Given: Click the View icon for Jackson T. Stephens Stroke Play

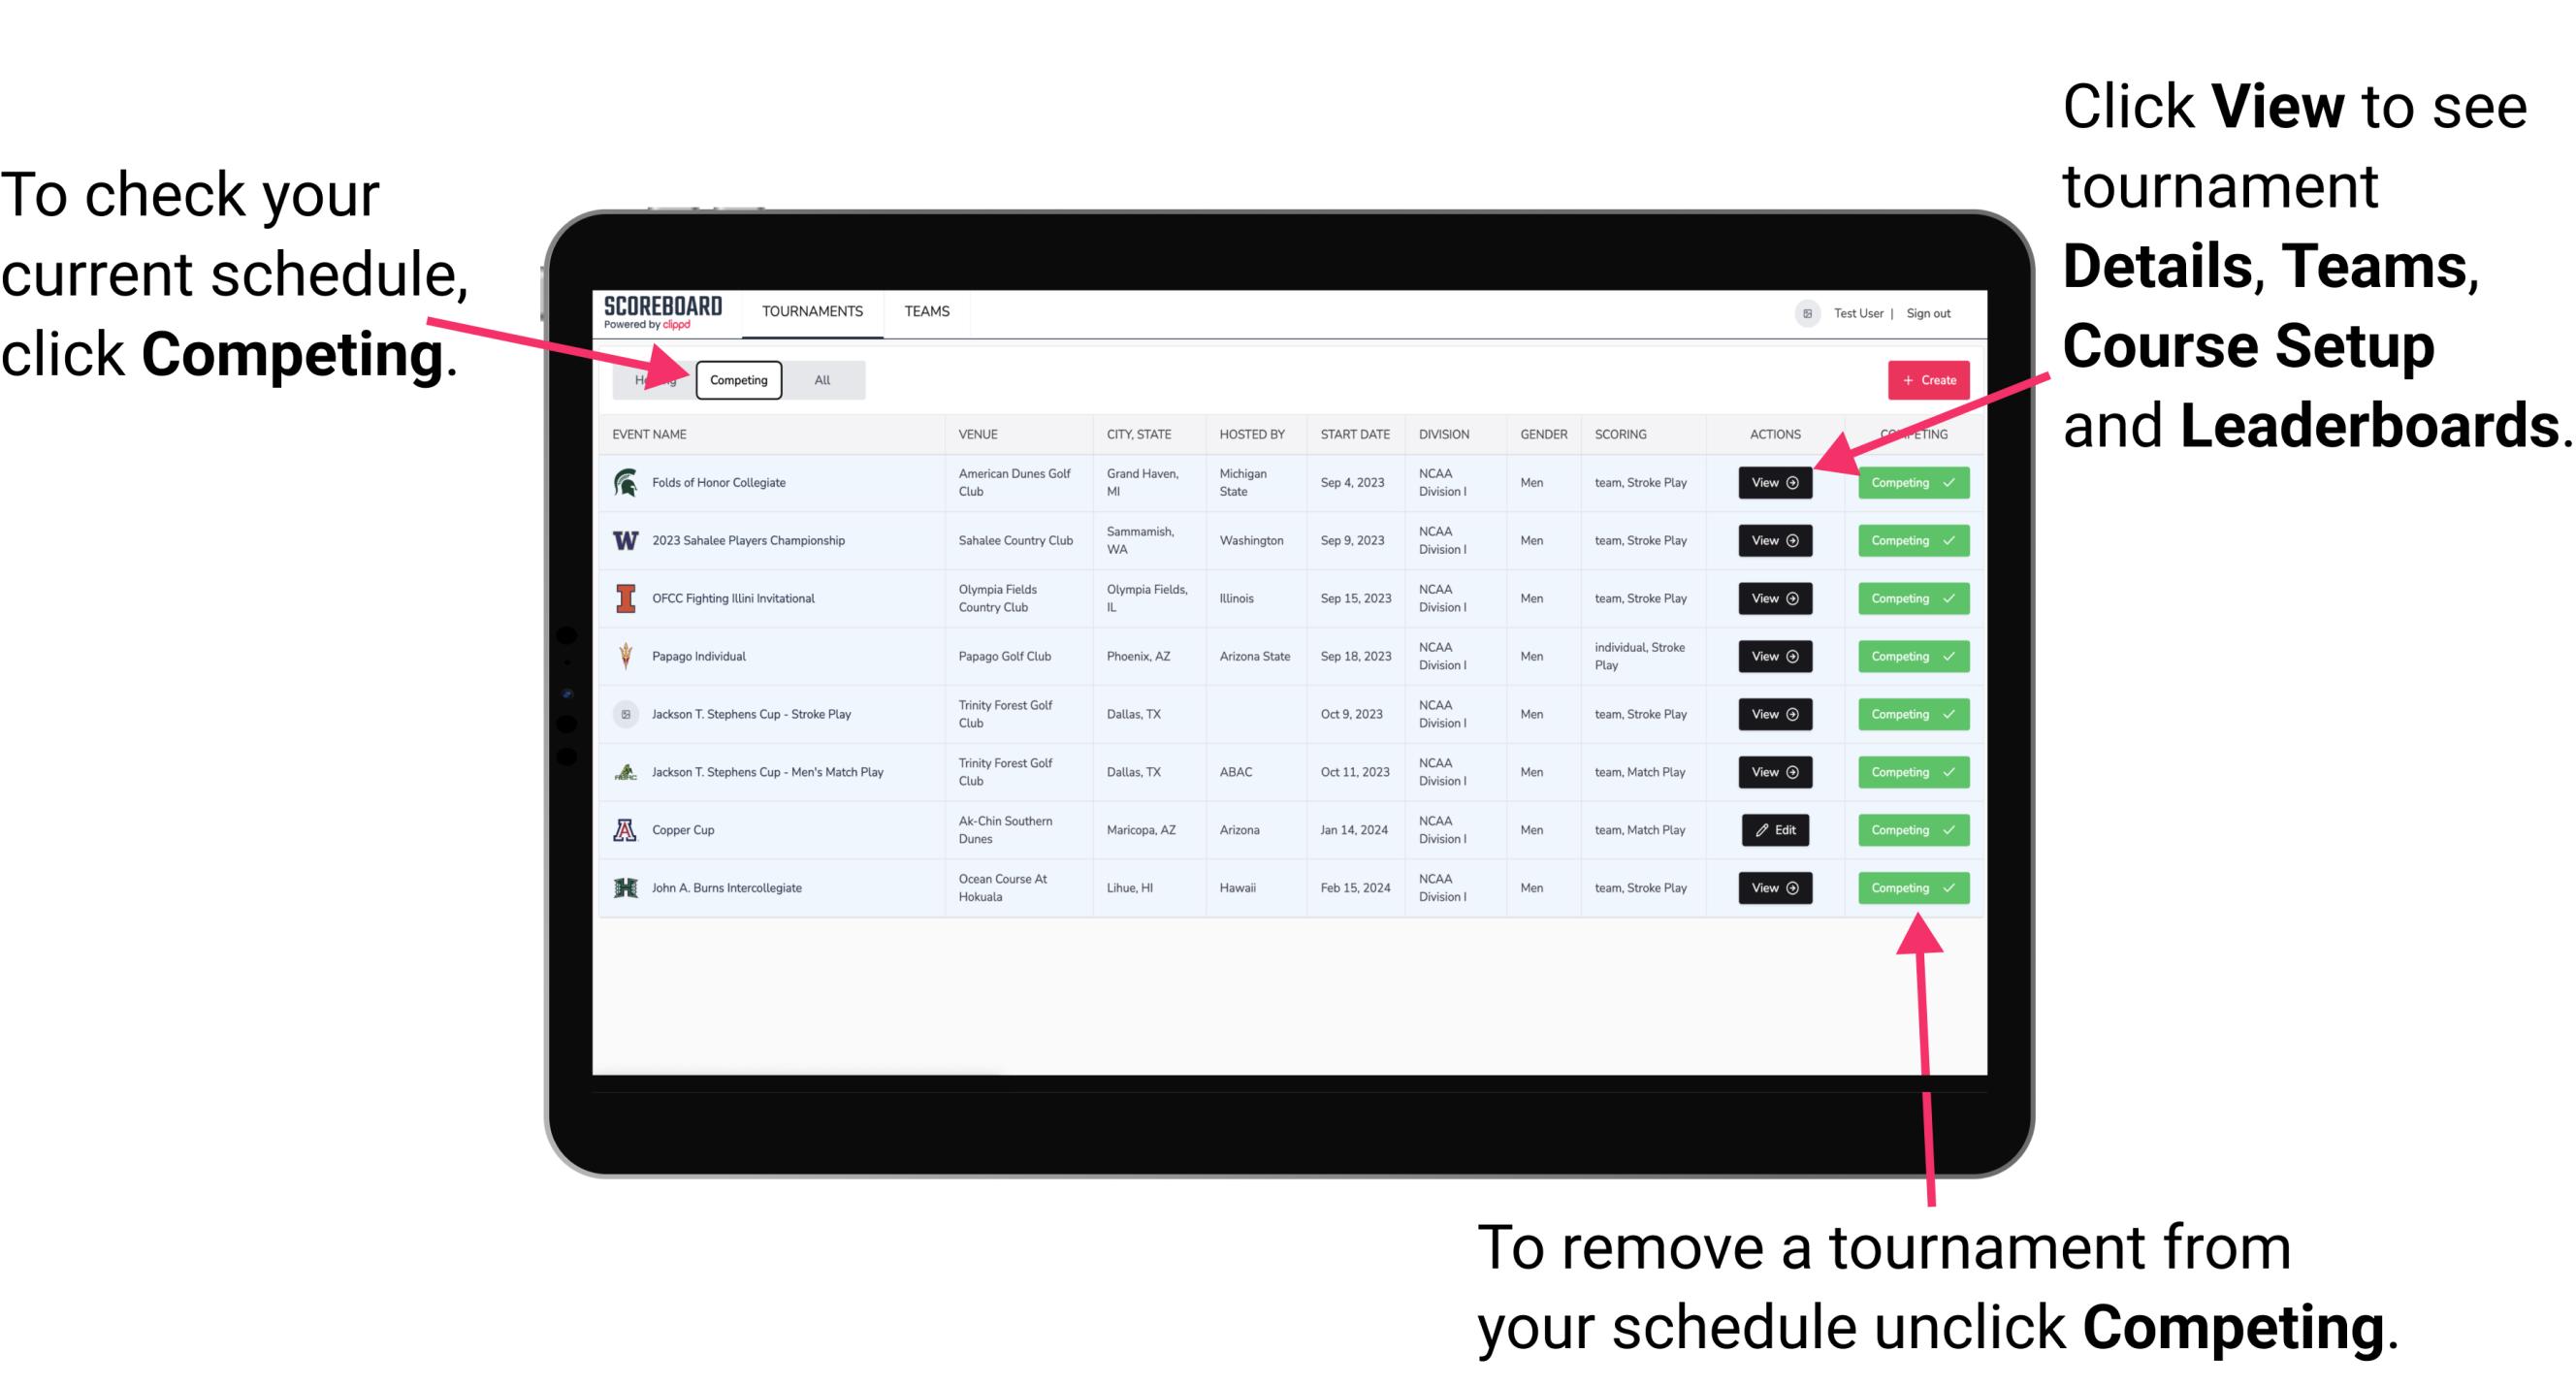Looking at the screenshot, I should [x=1773, y=714].
